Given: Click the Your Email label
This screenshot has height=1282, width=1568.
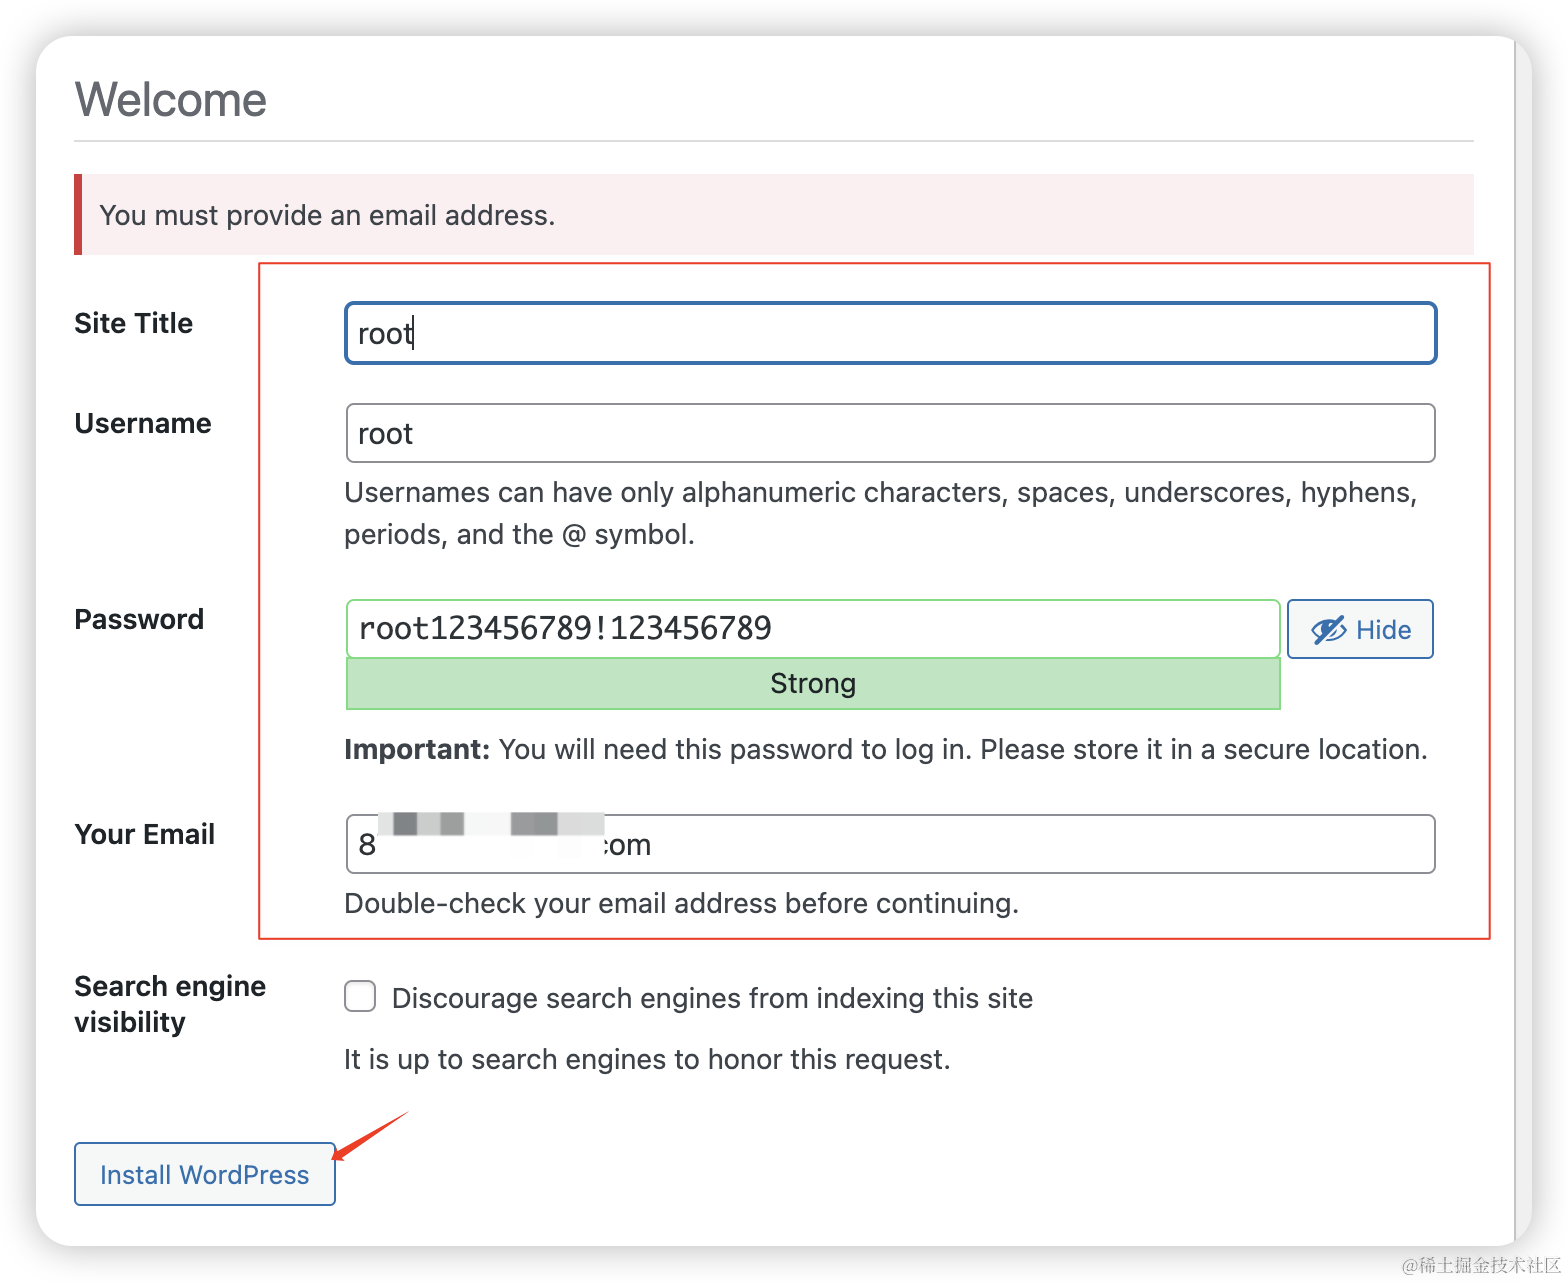Looking at the screenshot, I should [145, 834].
